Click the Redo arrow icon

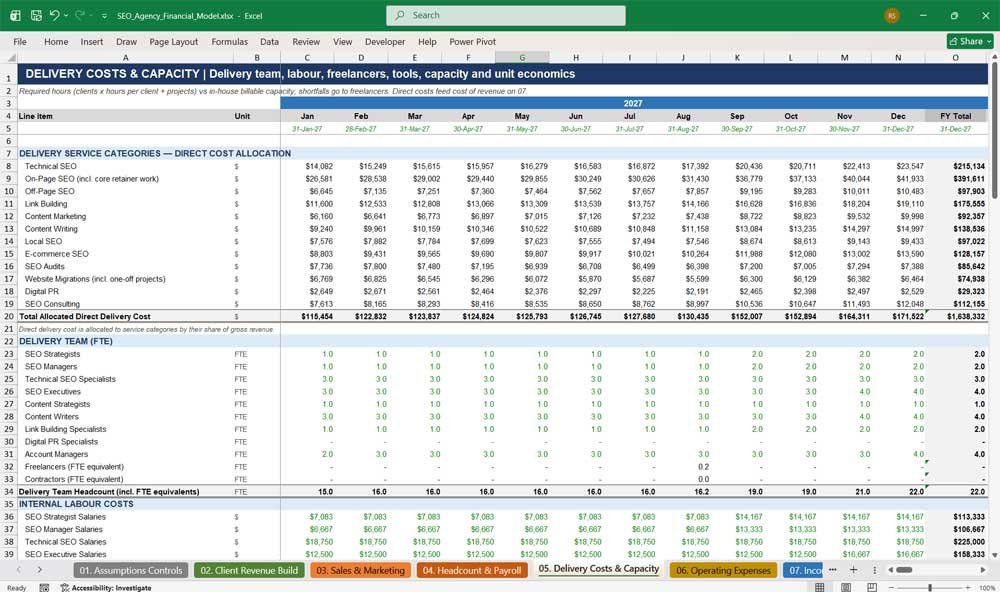(x=80, y=15)
